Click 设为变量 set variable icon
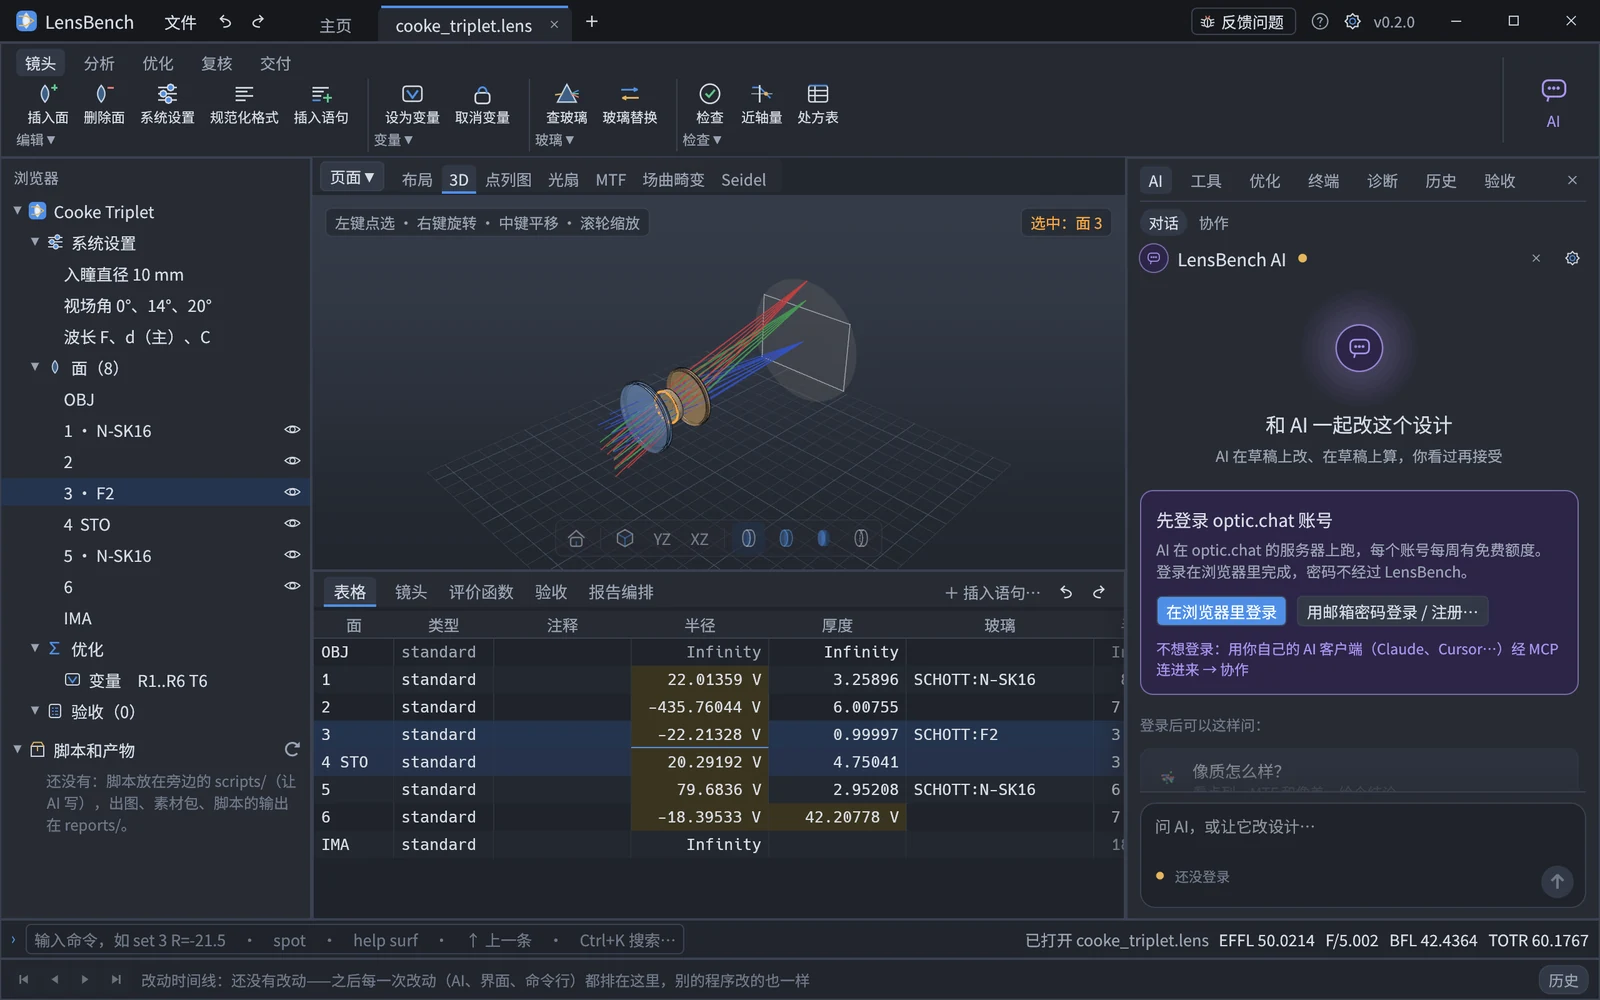The height and width of the screenshot is (1000, 1600). (x=412, y=94)
